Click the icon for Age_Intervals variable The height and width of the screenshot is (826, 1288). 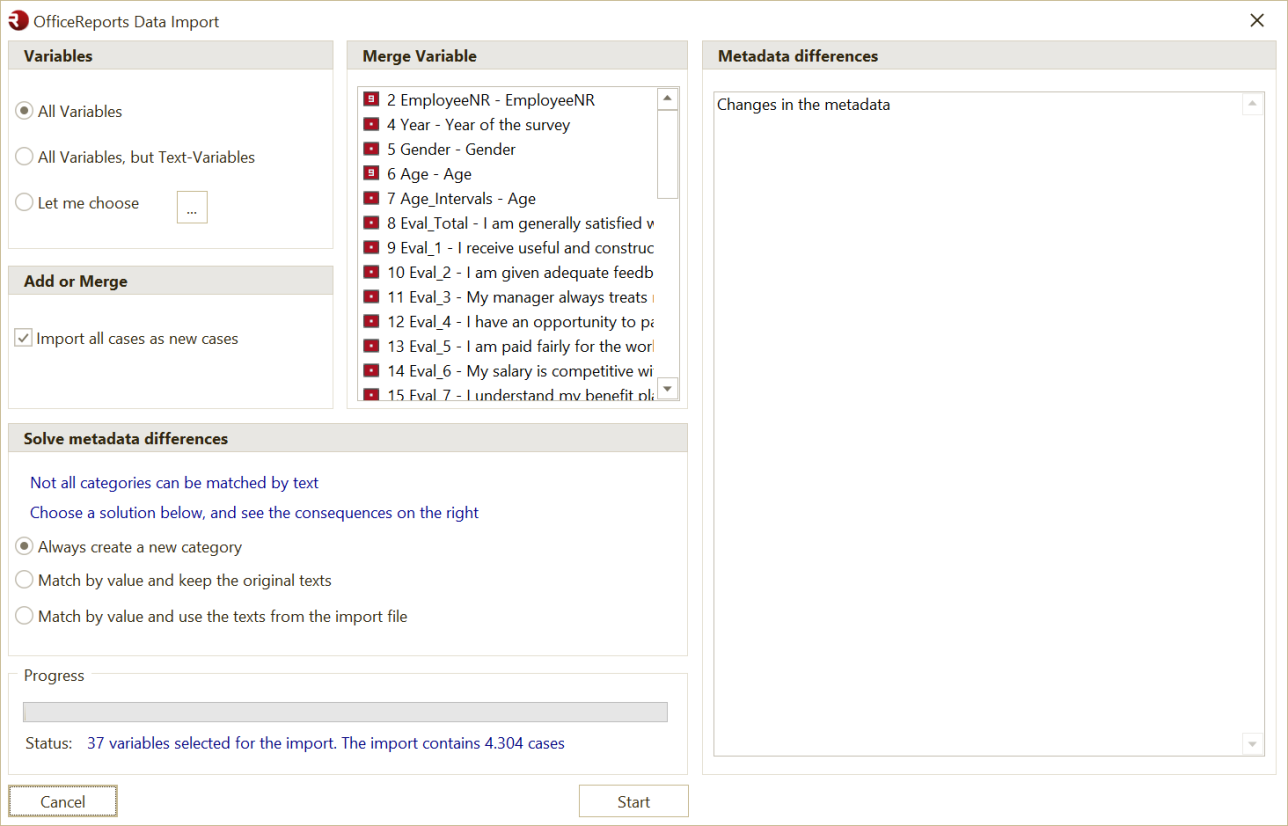371,198
